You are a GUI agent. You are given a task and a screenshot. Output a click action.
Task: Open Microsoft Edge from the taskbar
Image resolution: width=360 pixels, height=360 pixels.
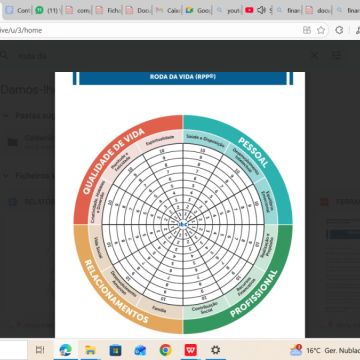coord(65,350)
